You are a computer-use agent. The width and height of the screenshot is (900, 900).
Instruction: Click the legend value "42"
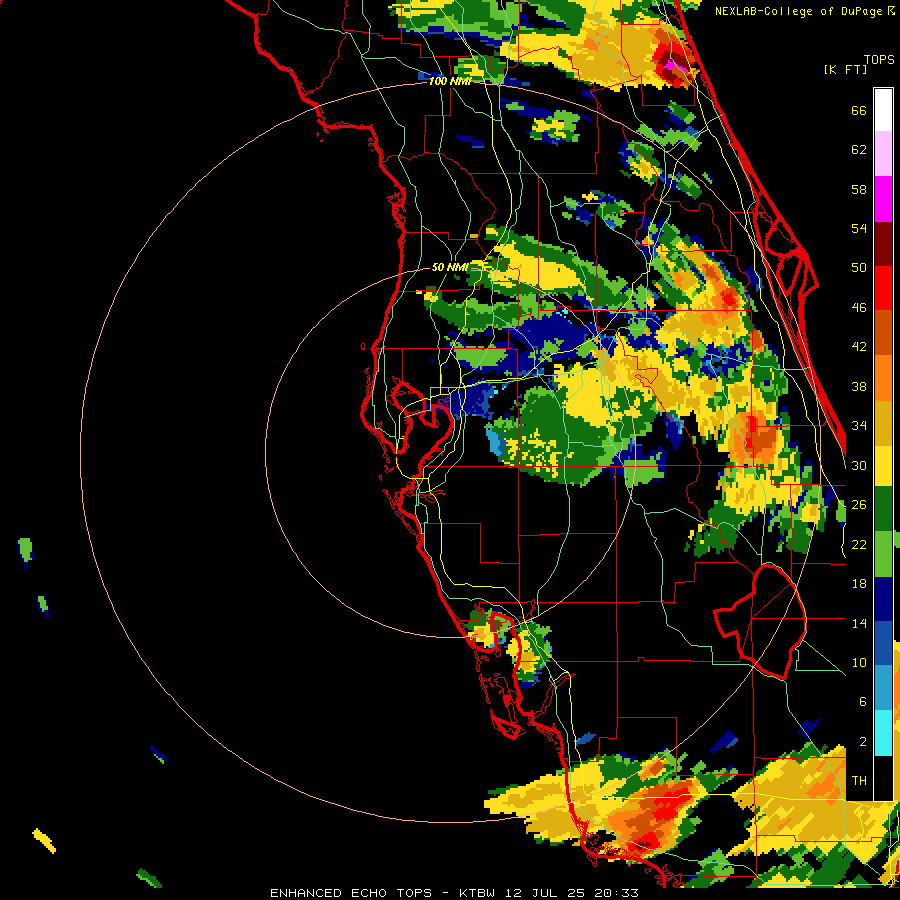(859, 347)
